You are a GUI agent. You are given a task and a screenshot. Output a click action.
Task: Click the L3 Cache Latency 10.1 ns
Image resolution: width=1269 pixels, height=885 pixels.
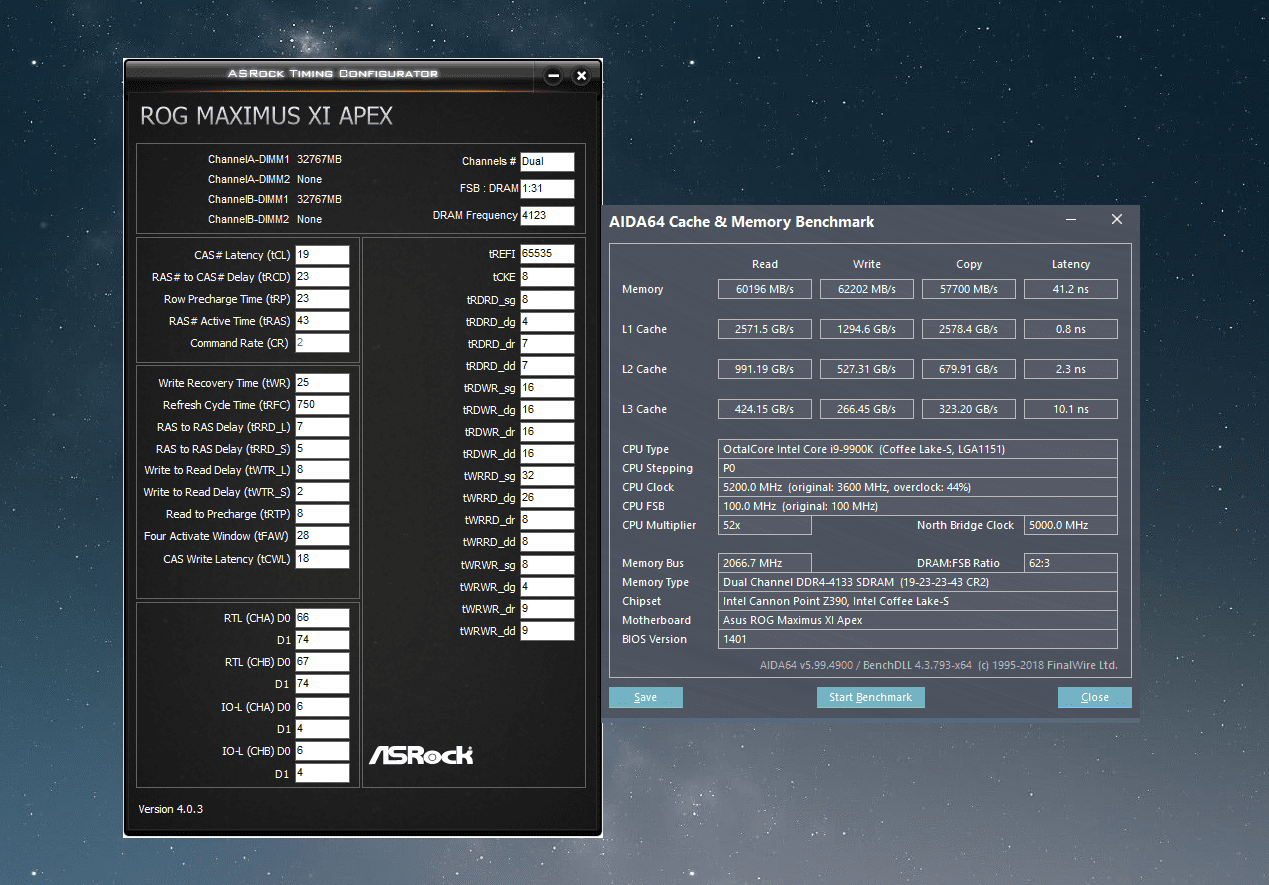[1071, 409]
